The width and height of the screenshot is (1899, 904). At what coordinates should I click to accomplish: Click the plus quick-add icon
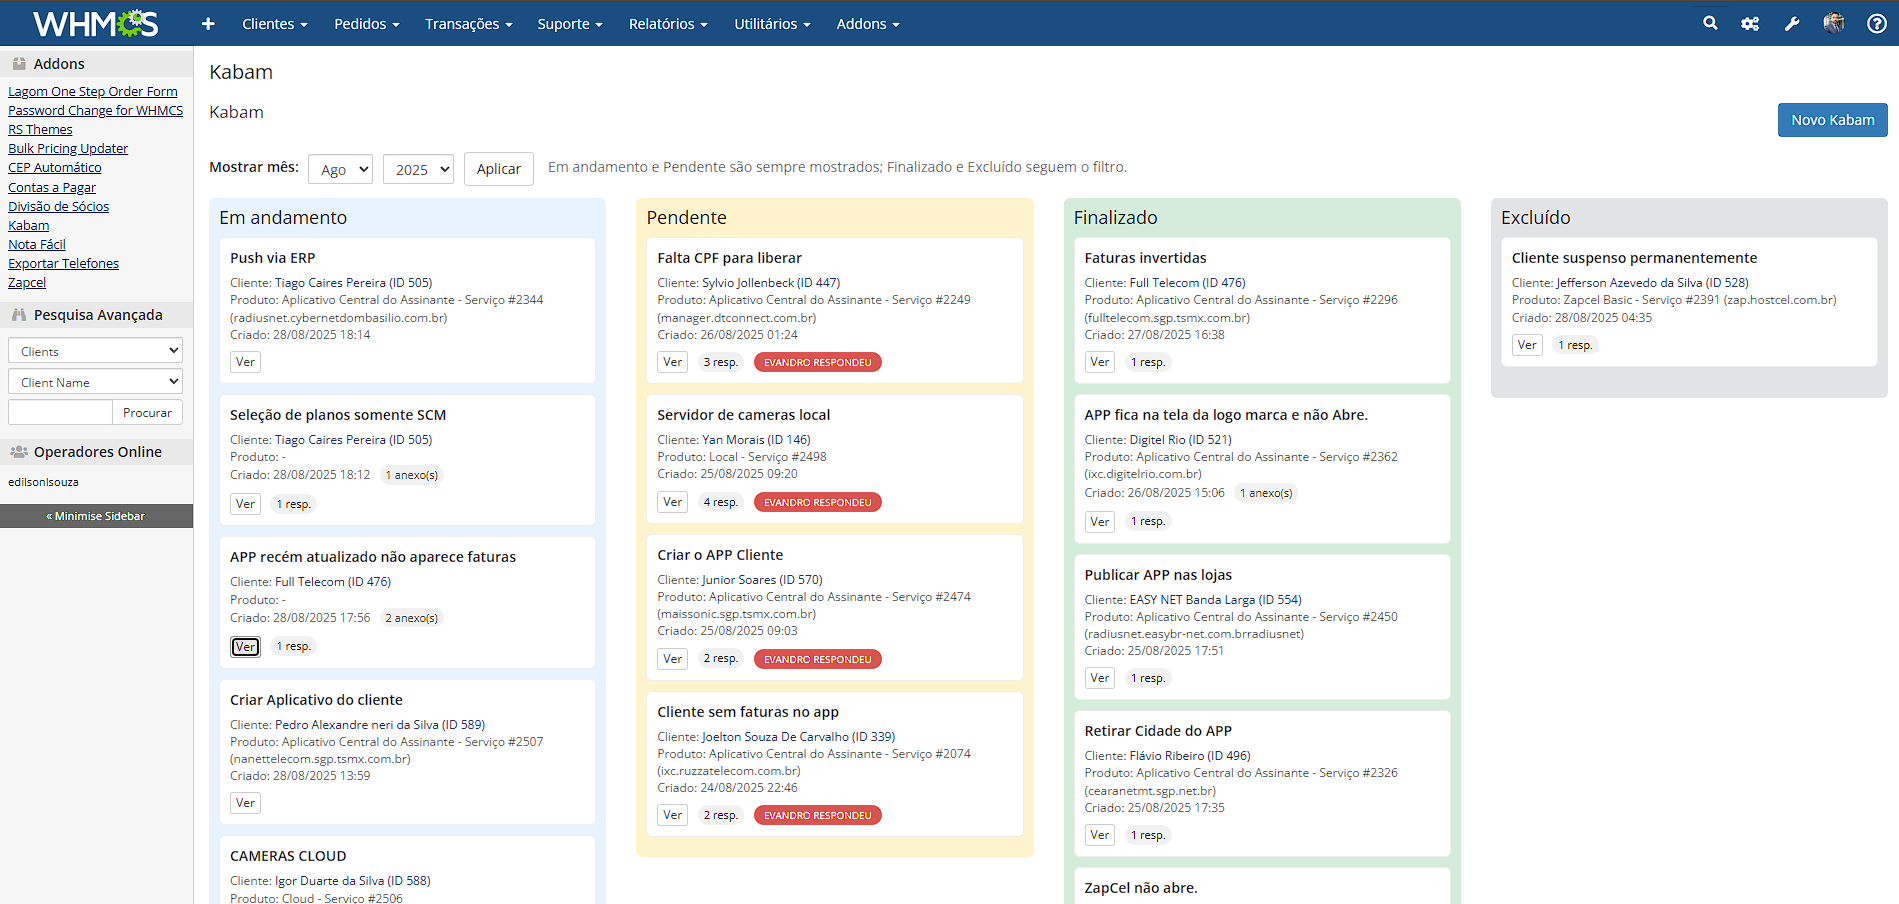[208, 24]
